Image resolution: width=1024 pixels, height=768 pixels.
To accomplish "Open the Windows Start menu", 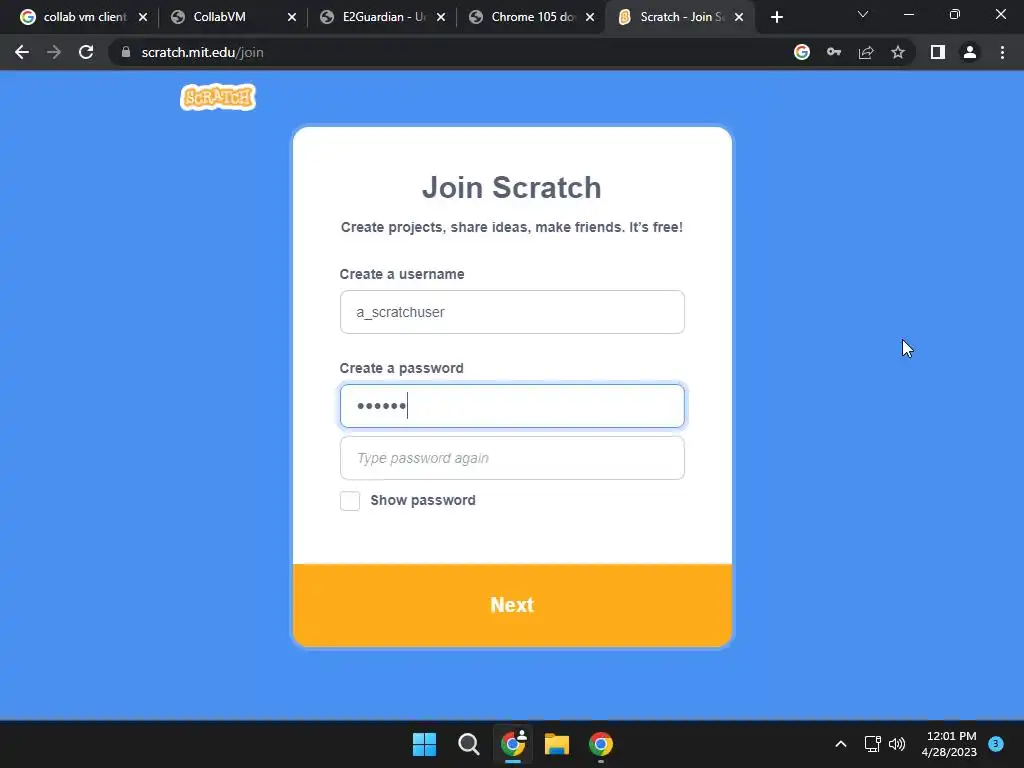I will (424, 744).
